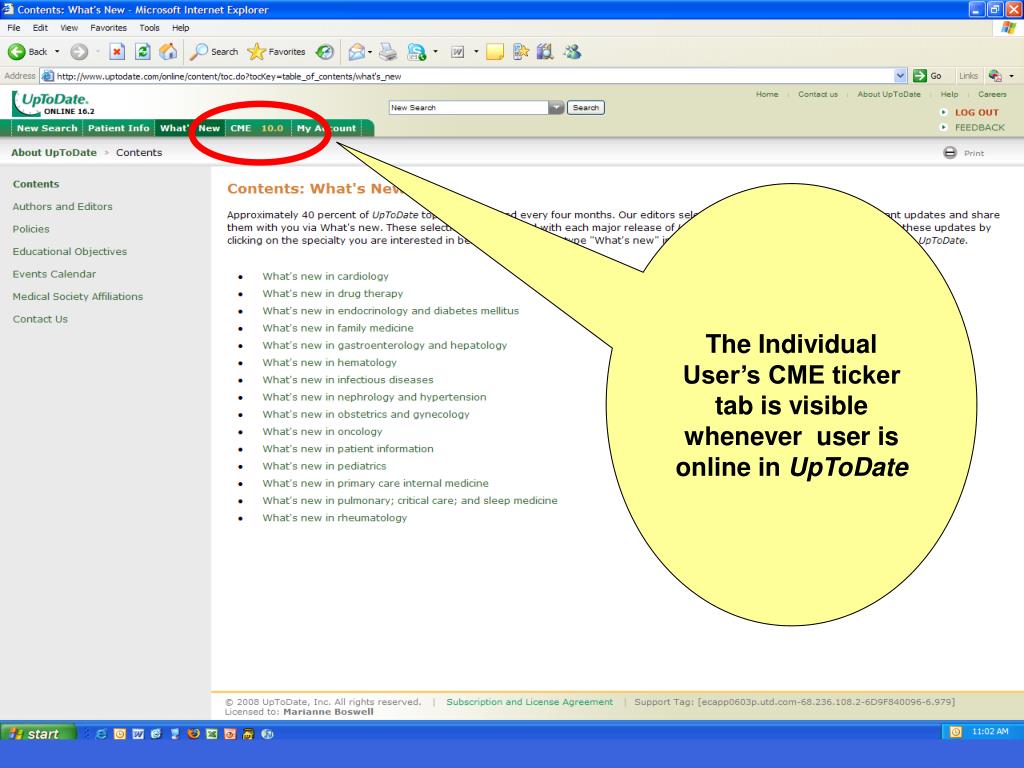Click the Contact us link in the header
The image size is (1024, 768).
[x=818, y=94]
